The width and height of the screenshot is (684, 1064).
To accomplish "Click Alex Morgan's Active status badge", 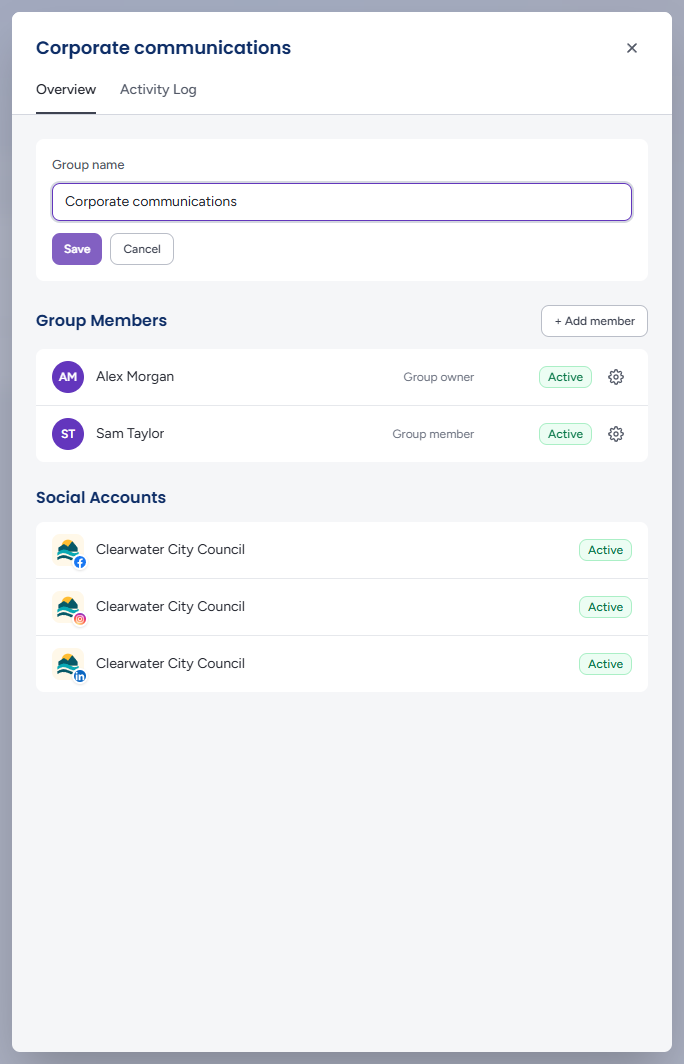I will (x=565, y=377).
